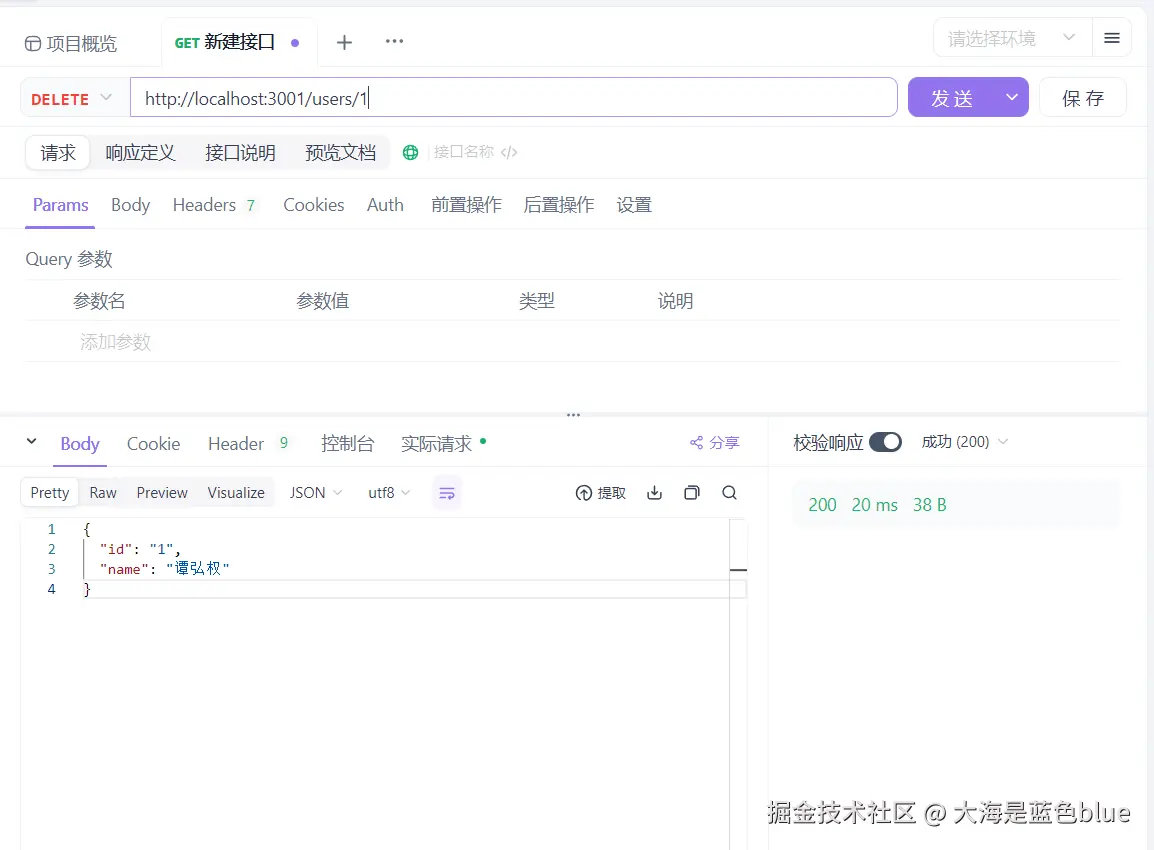Download the response with download icon
Screen dimensions: 1154x850
654,493
